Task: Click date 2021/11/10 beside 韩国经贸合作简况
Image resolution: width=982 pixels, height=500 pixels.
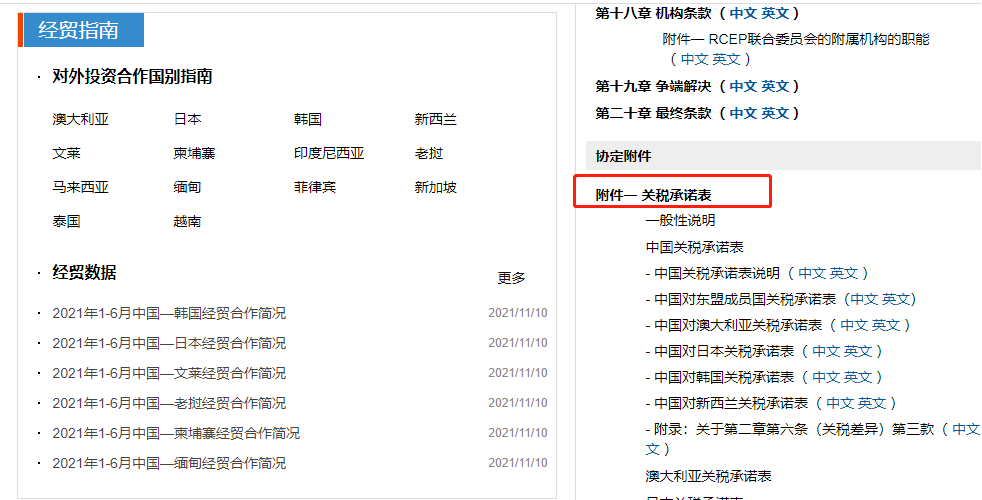Action: (x=518, y=313)
